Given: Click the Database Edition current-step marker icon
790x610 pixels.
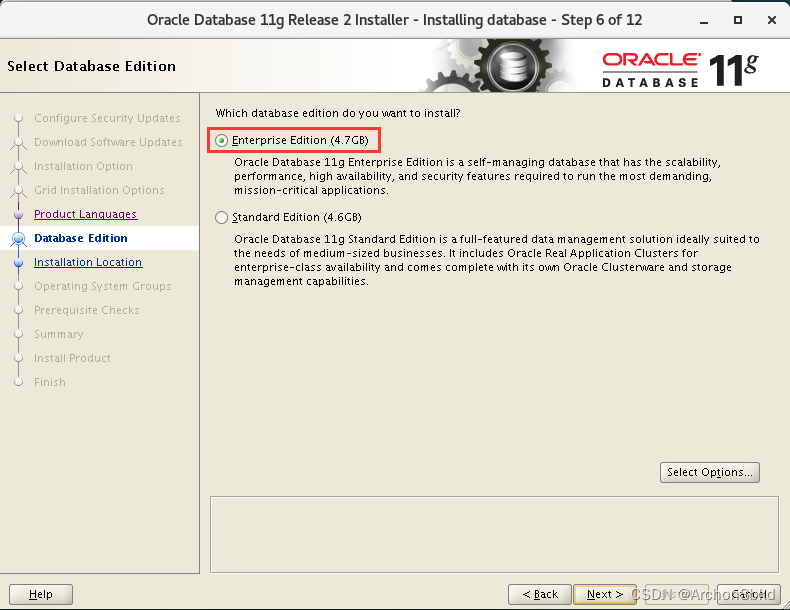Looking at the screenshot, I should point(19,238).
